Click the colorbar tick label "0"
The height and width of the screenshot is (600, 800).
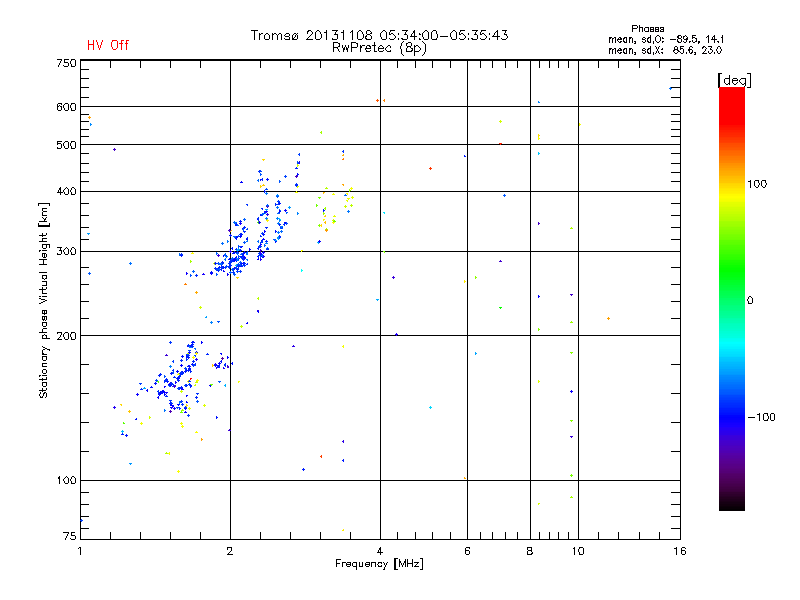pos(750,301)
